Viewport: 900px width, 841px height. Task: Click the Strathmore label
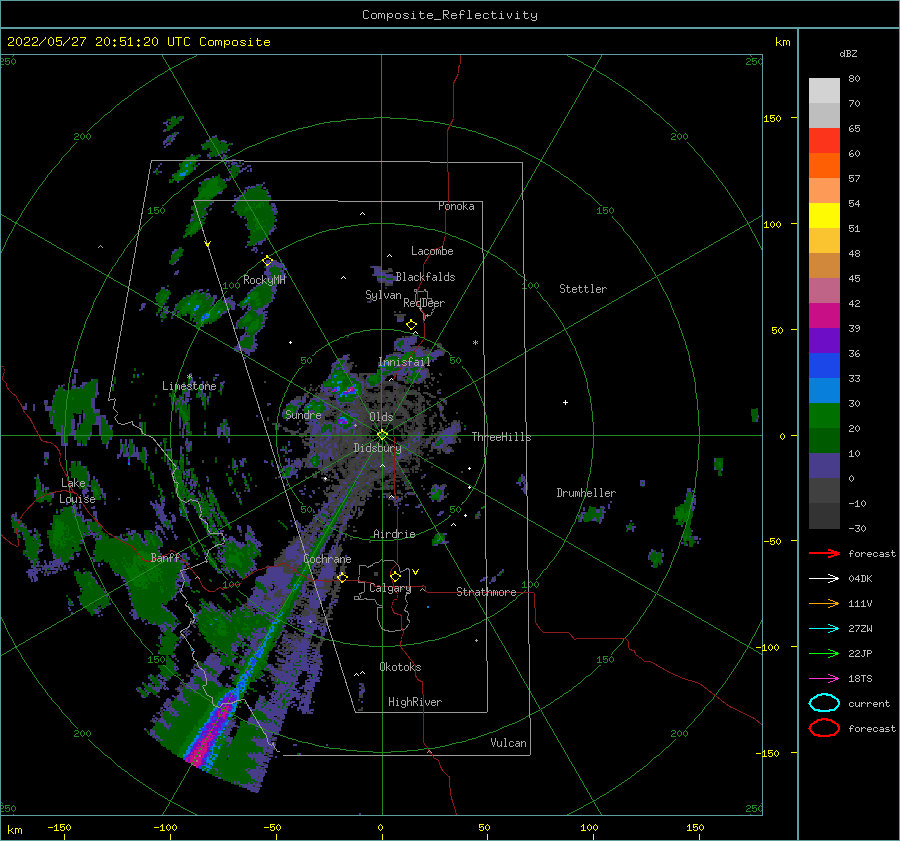tap(486, 592)
